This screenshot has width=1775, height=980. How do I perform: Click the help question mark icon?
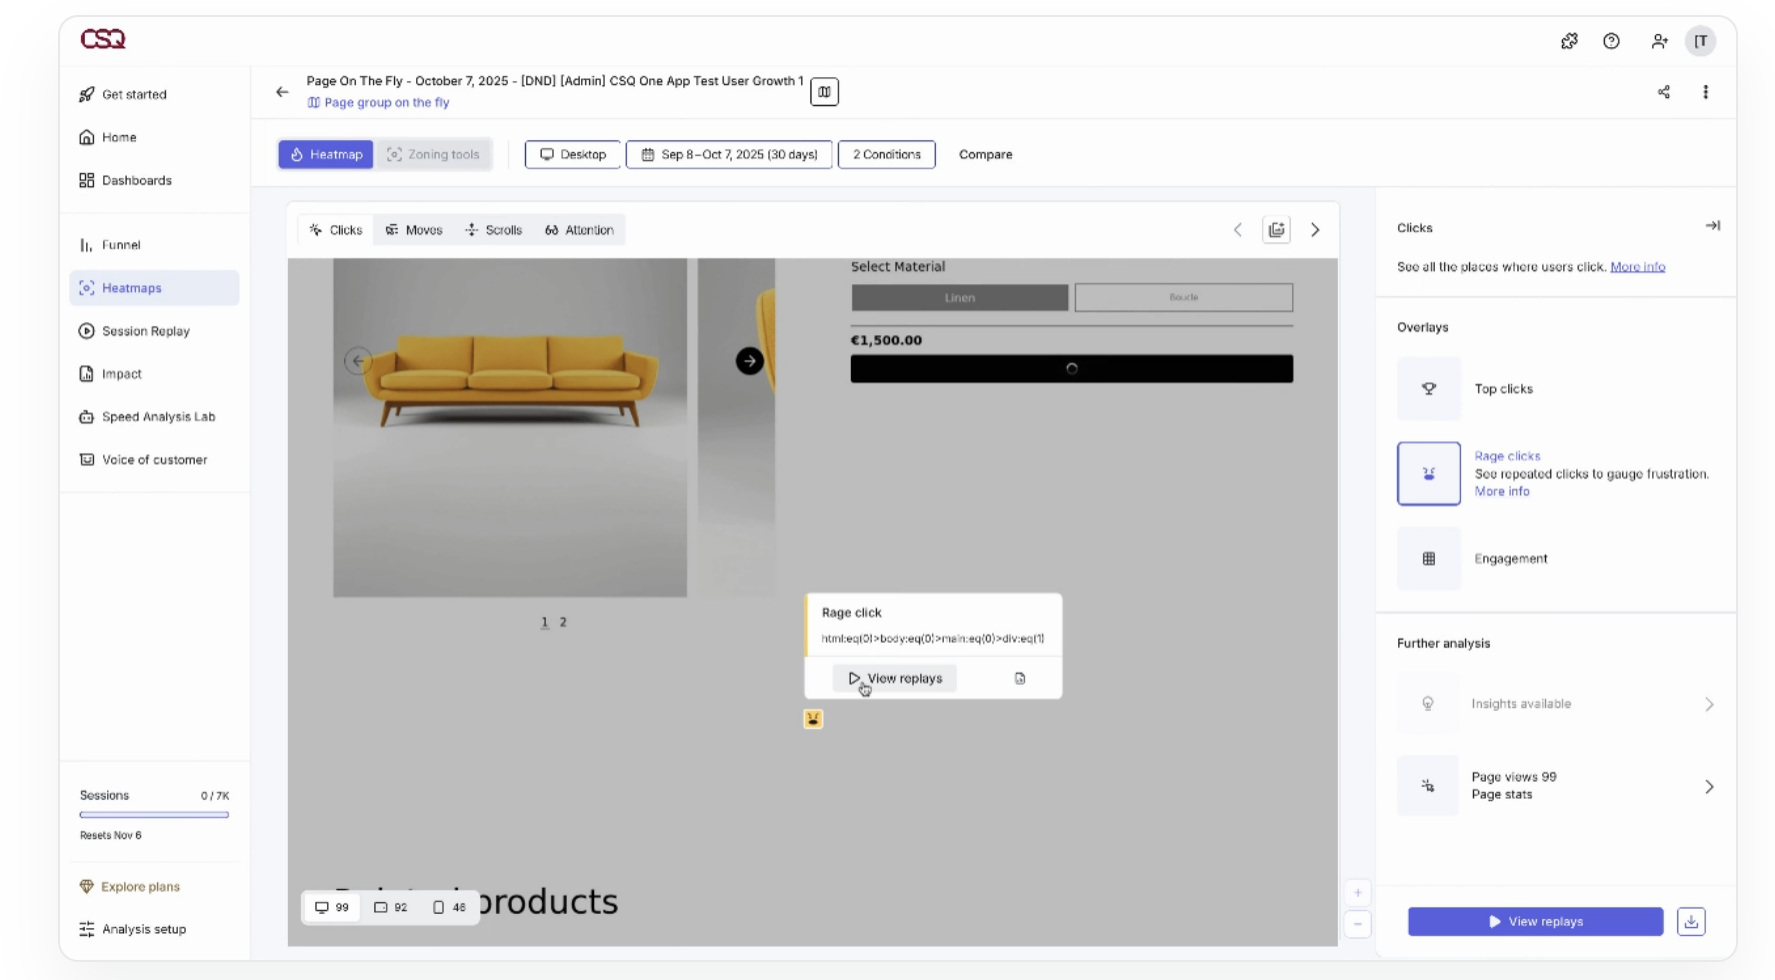coord(1611,41)
